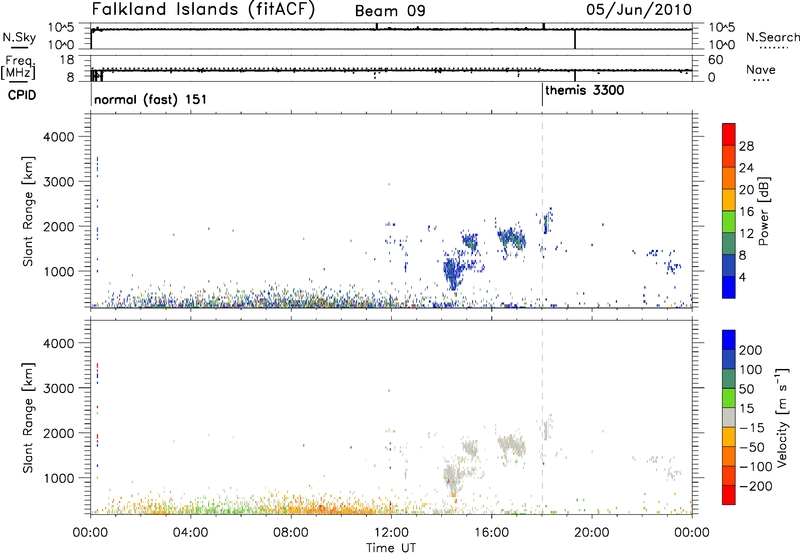Click the "-200" label on Velocity colorbar
Viewport: 800px width, 554px height.
point(755,487)
